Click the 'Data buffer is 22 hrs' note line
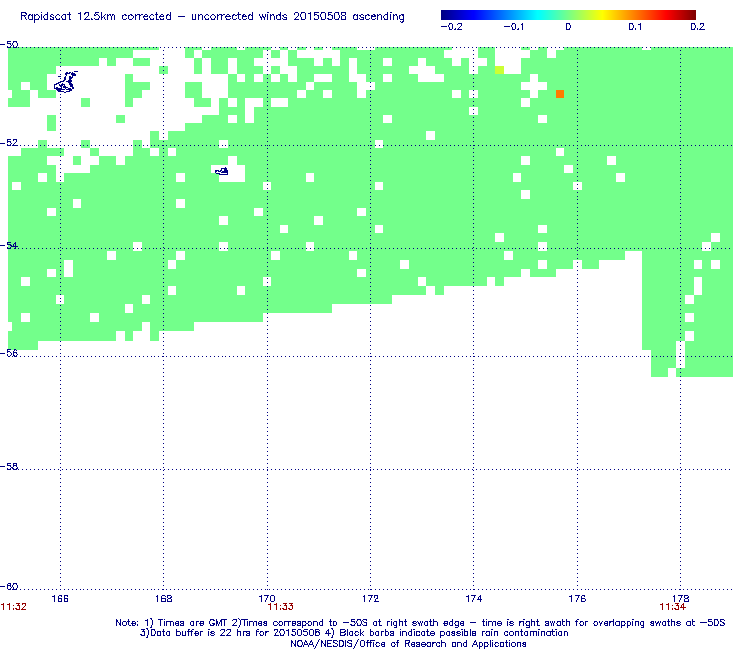 [354, 633]
